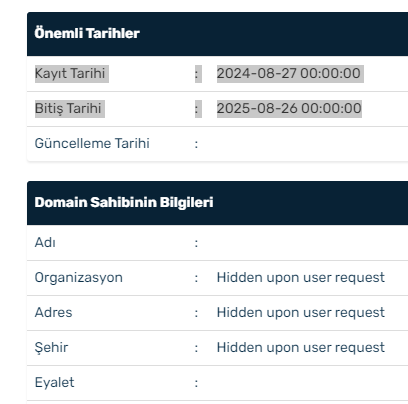Screen dimensions: 408x404
Task: Click the Organizasyon label
Action: point(79,277)
